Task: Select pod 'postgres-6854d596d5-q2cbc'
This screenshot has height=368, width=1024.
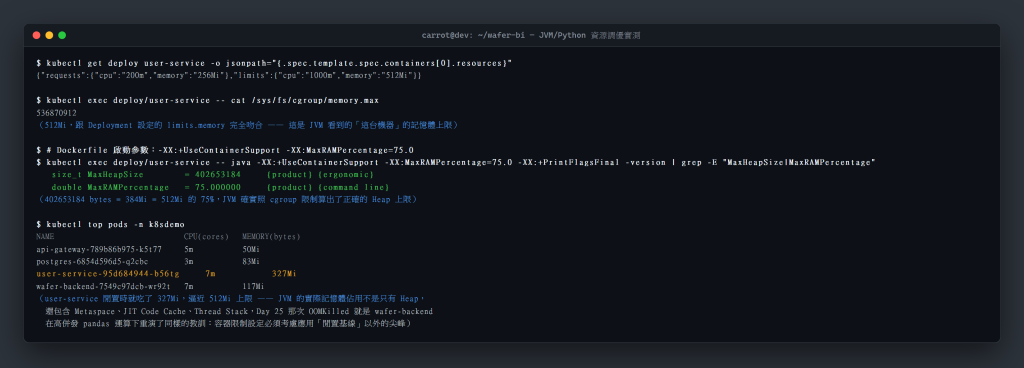Action: tap(92, 262)
